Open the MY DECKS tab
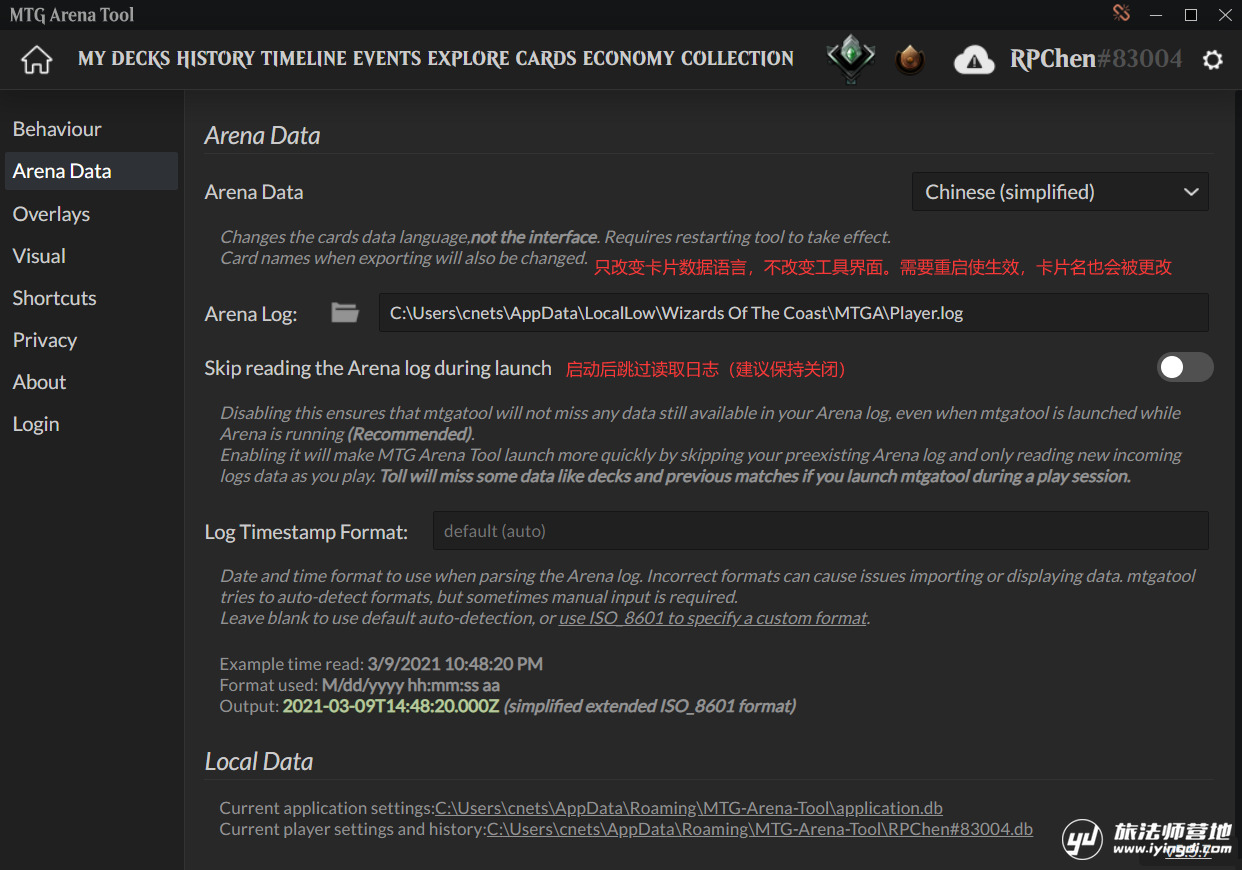Viewport: 1242px width, 870px height. click(x=124, y=59)
